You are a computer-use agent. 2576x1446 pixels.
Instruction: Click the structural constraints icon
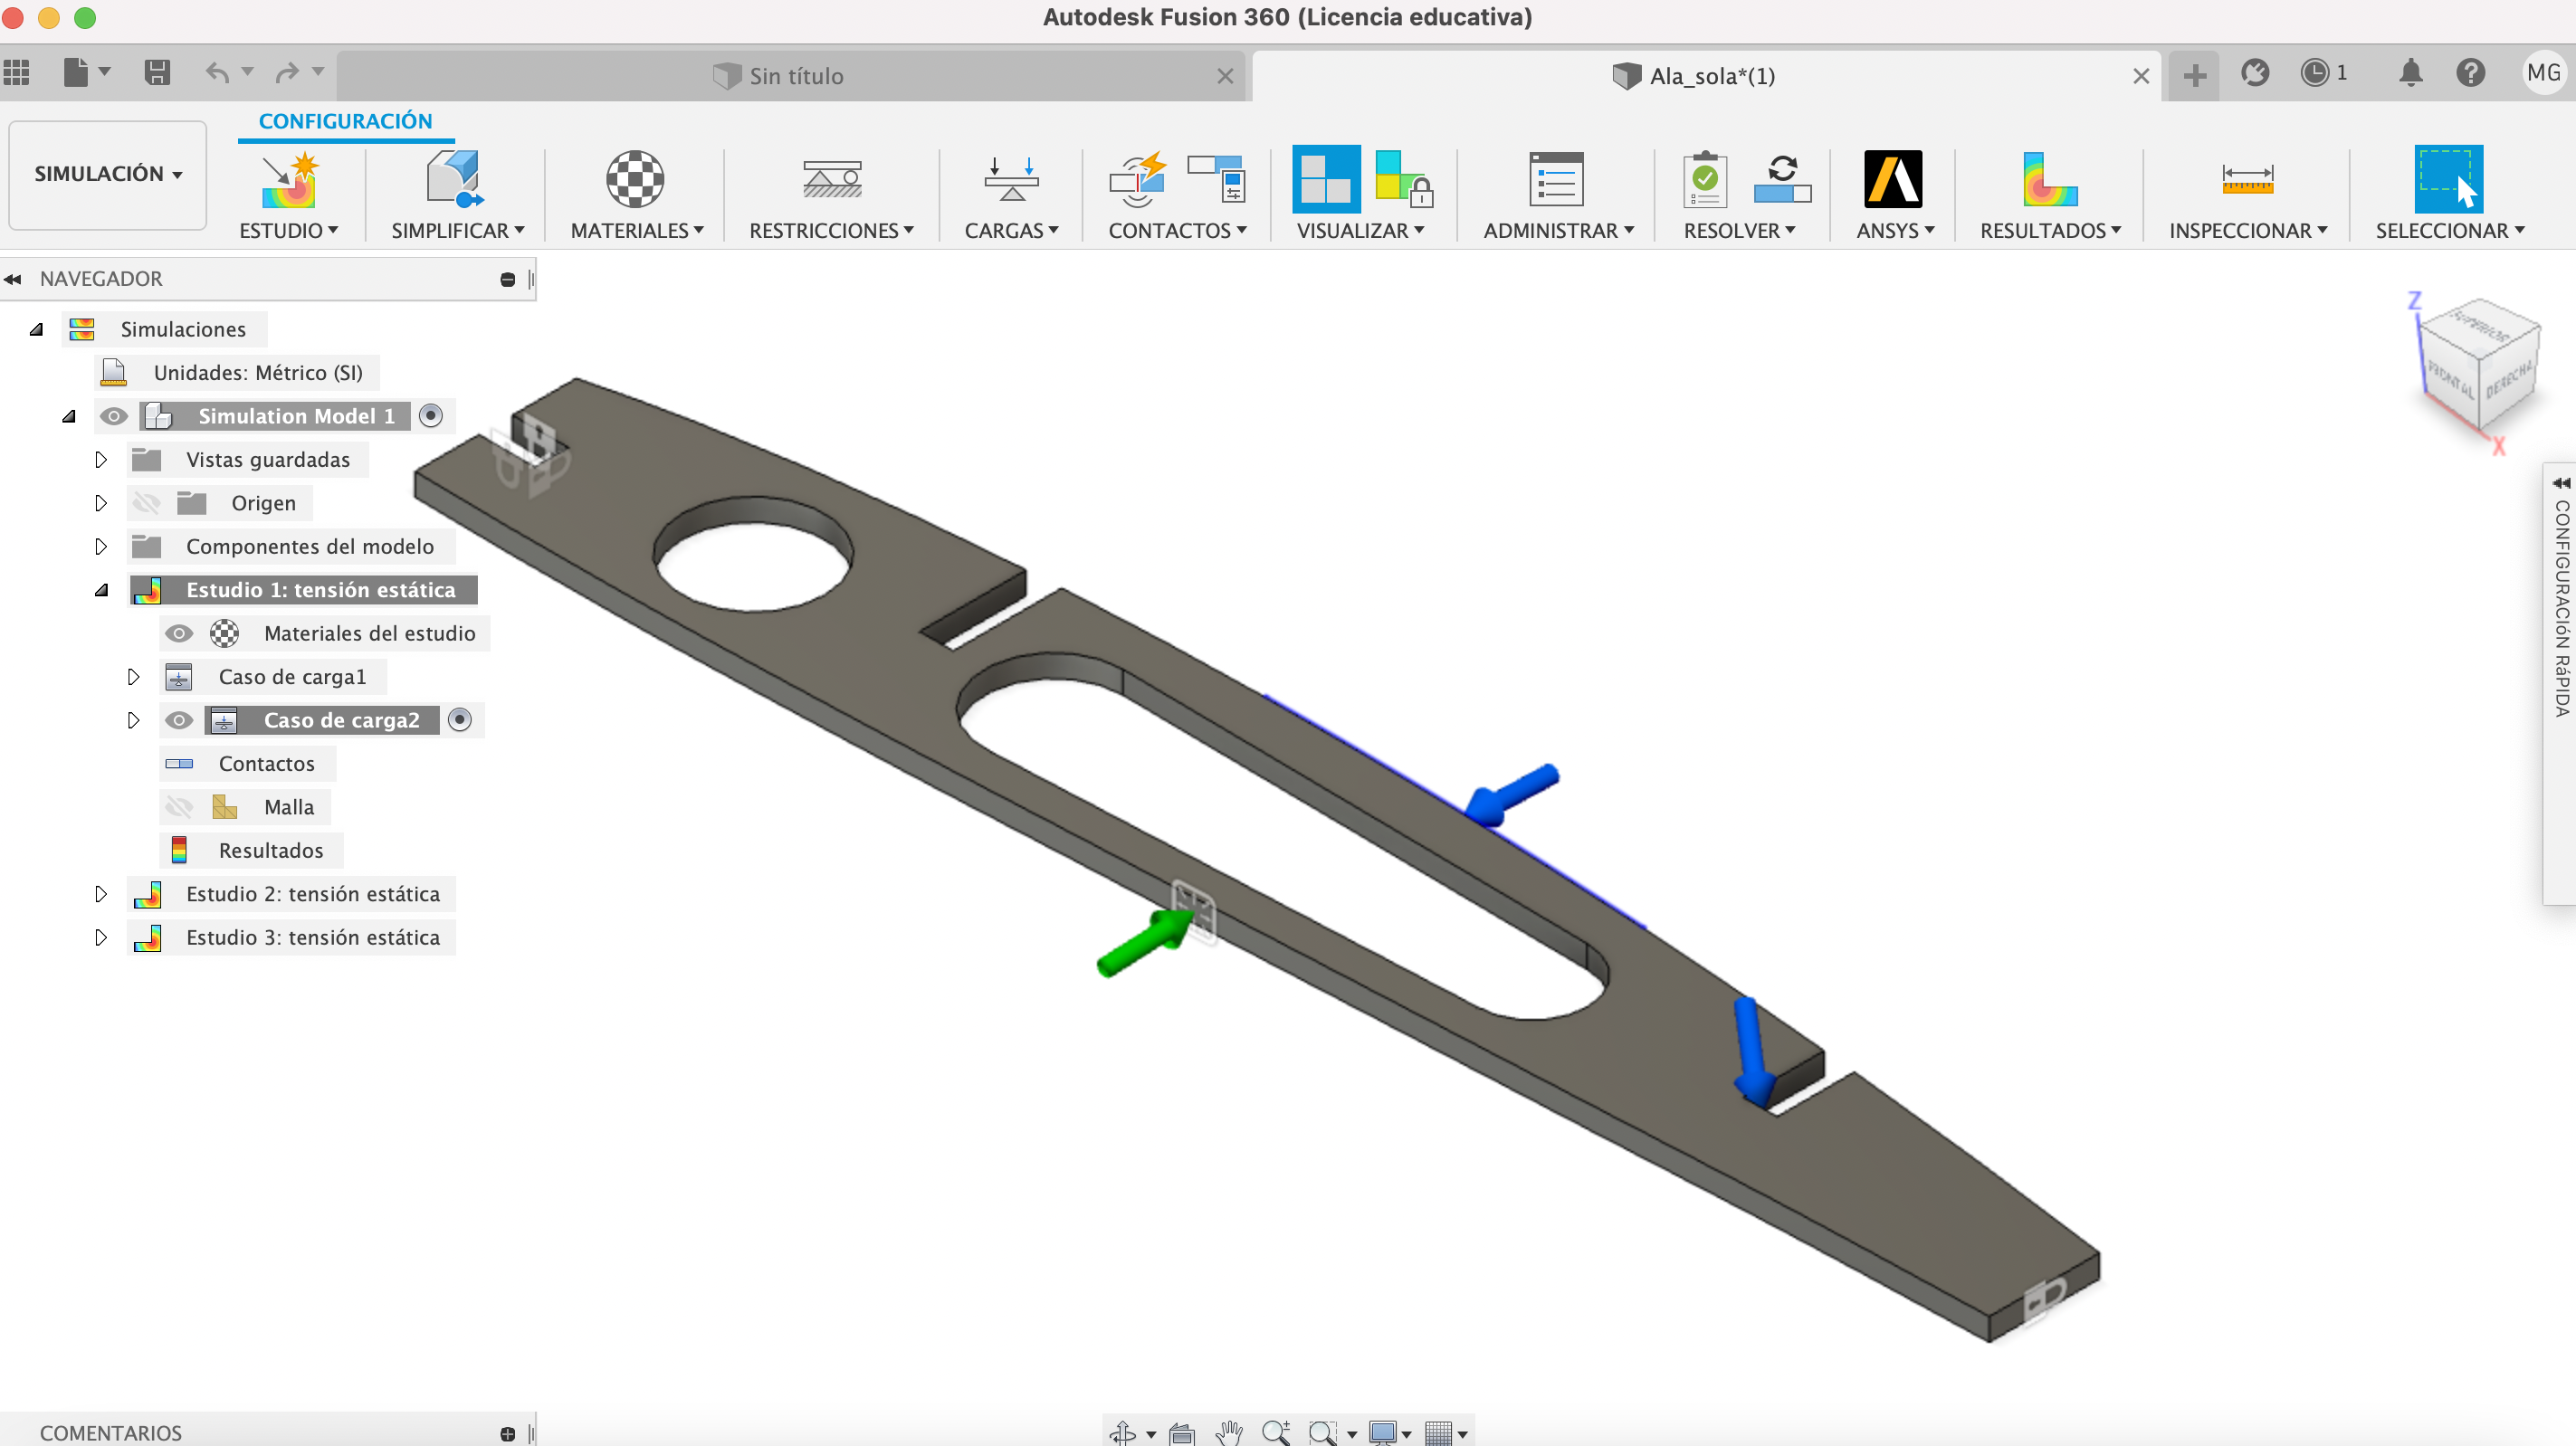[x=832, y=180]
